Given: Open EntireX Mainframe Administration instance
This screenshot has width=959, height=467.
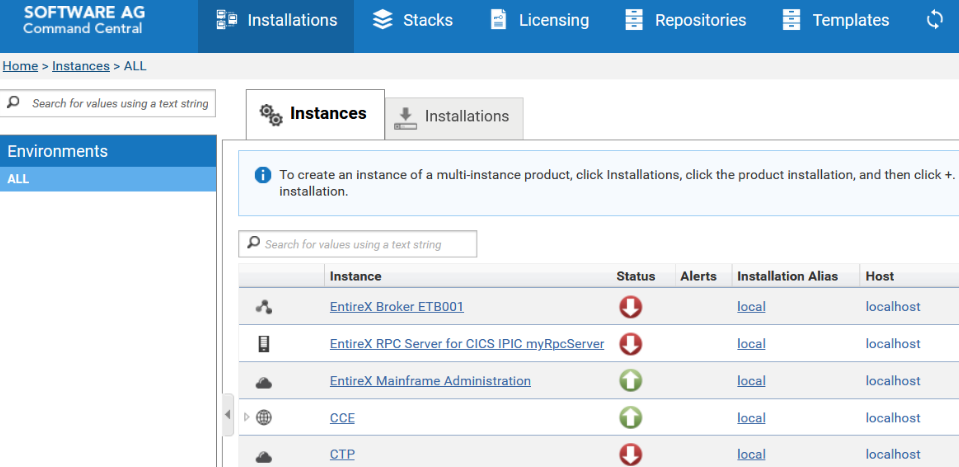Looking at the screenshot, I should (x=430, y=381).
